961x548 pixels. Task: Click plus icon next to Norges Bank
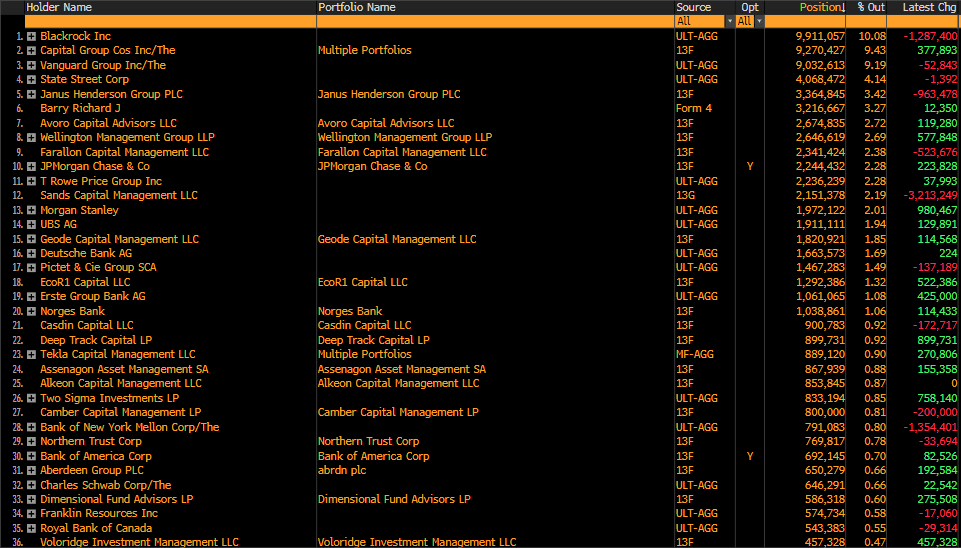tap(32, 311)
